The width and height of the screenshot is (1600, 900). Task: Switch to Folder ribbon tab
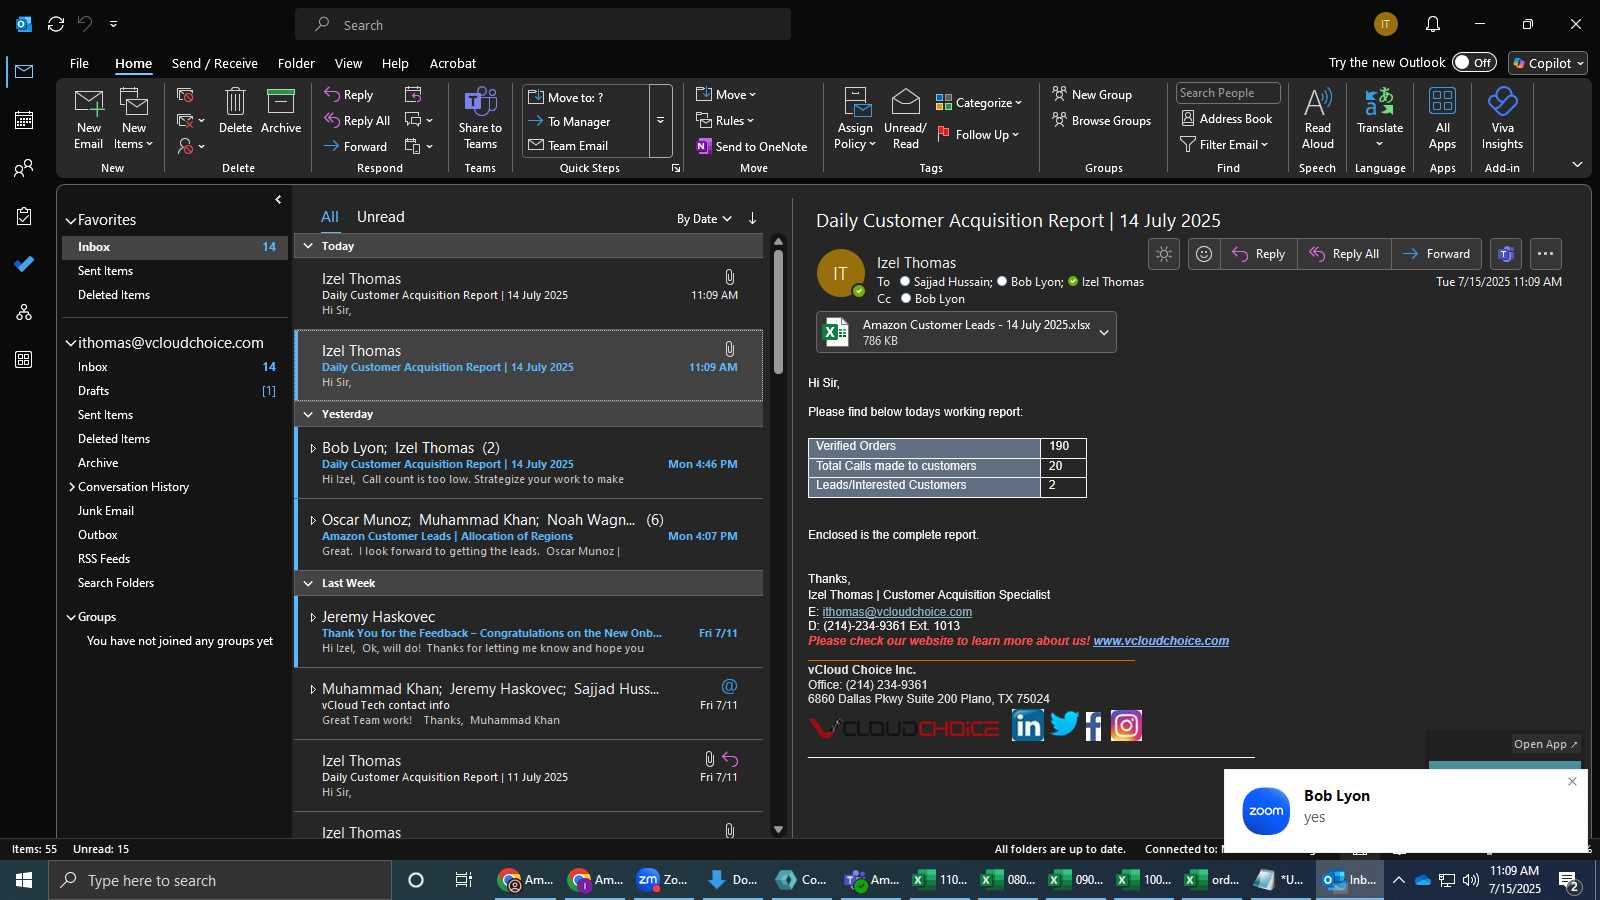[x=296, y=63]
